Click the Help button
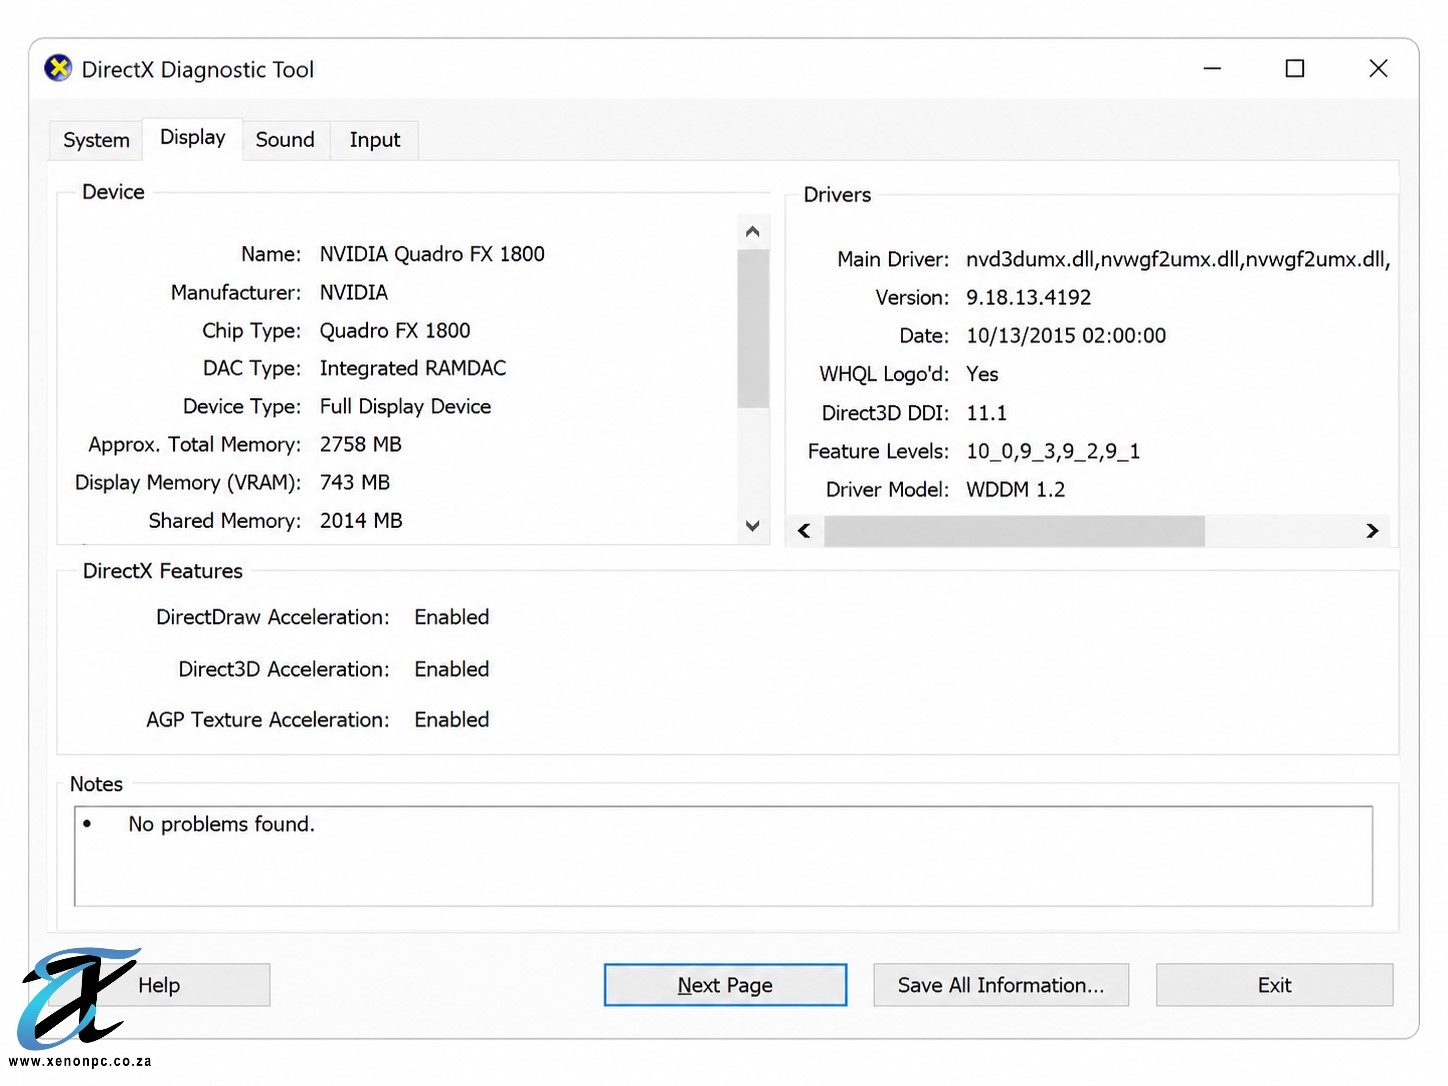 point(160,985)
